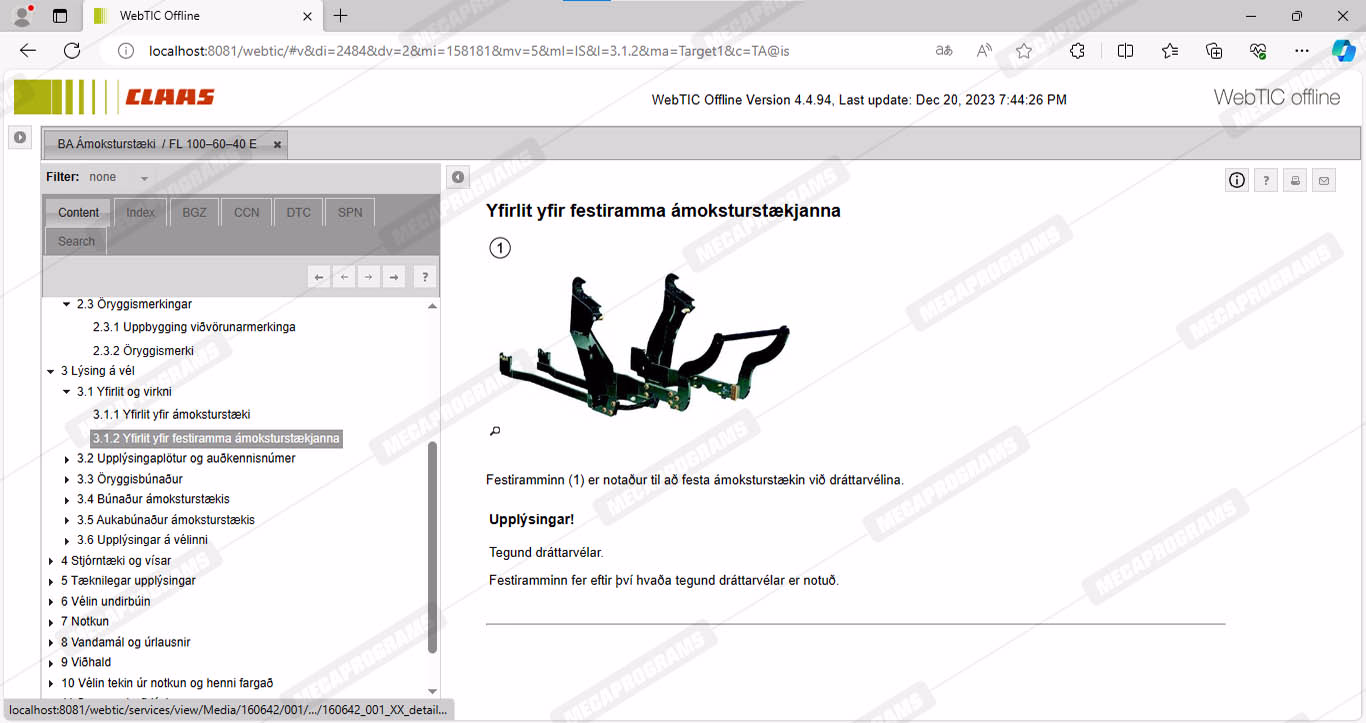Viewport: 1366px width, 723px height.
Task: Click magnifier icon below the frame image
Action: (494, 431)
